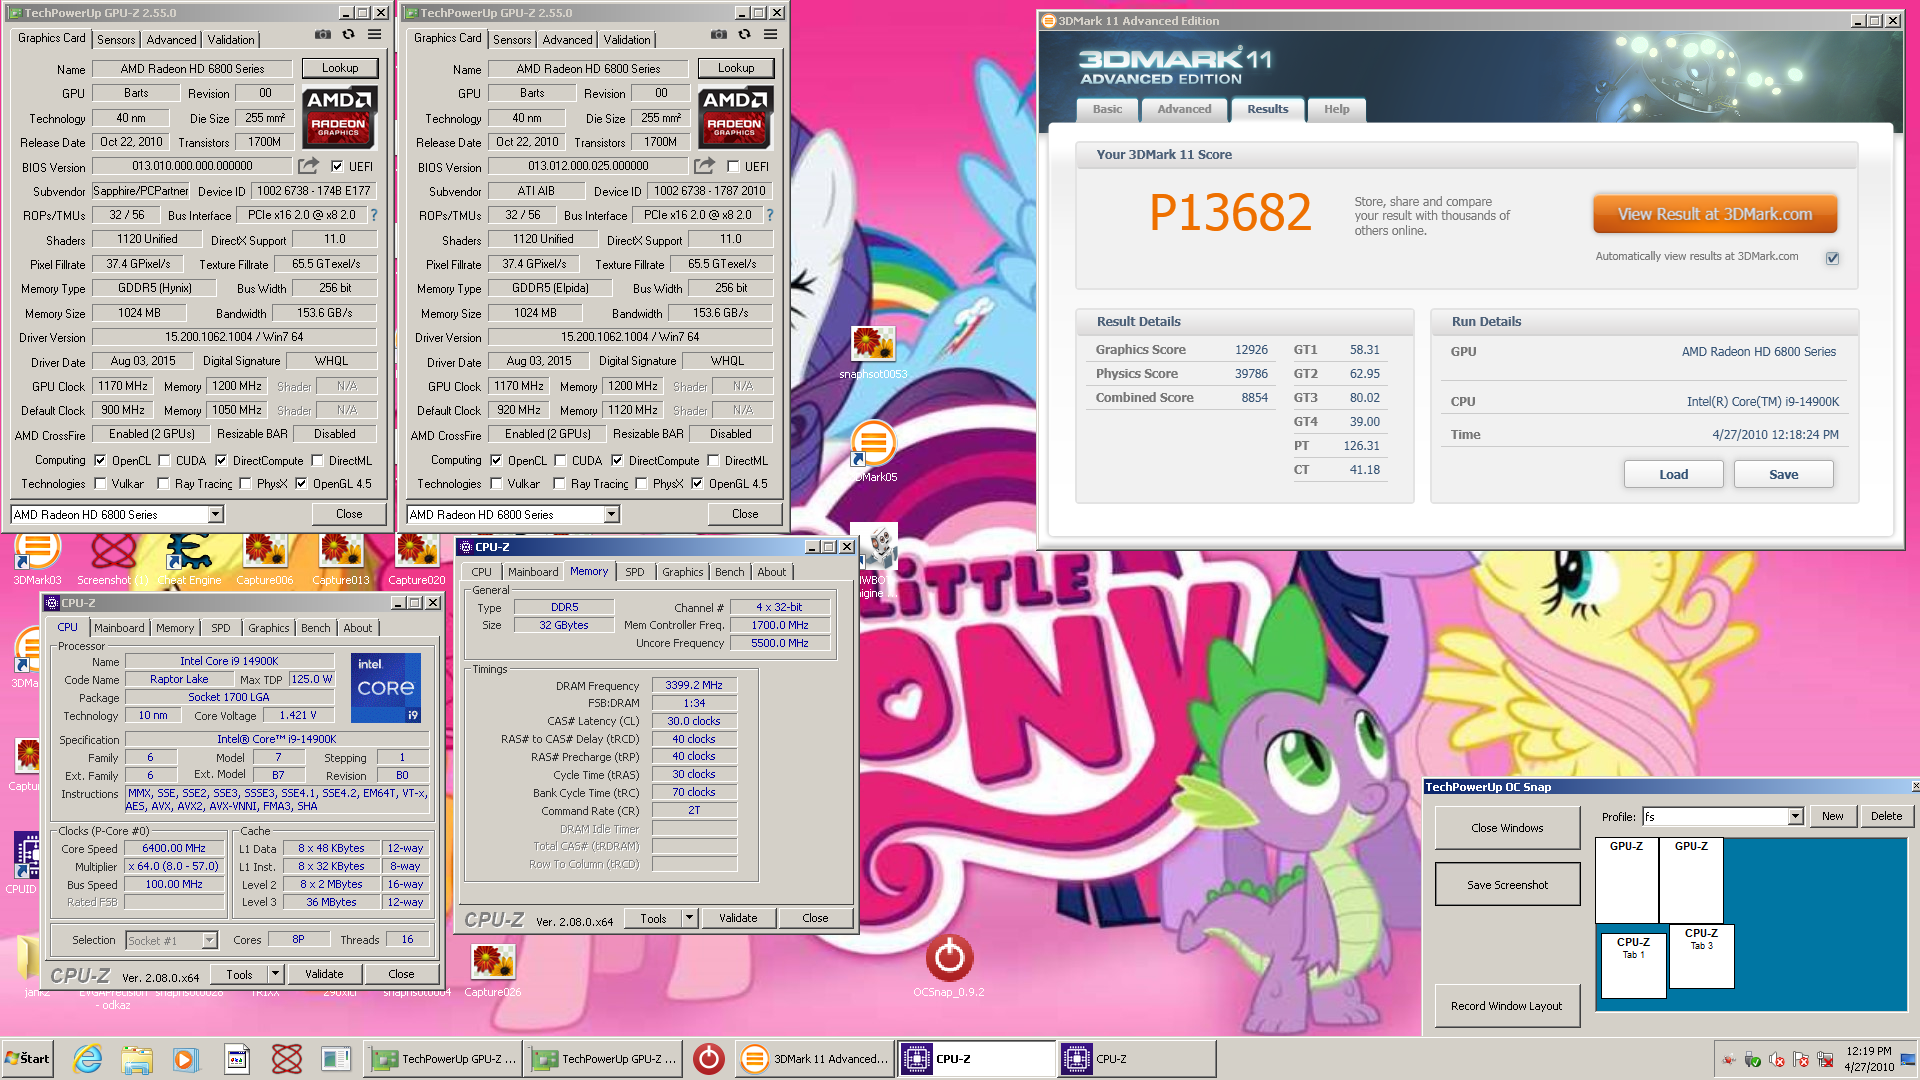Click Load button in 3DMark Run Details
This screenshot has width=1920, height=1080.
click(1673, 474)
